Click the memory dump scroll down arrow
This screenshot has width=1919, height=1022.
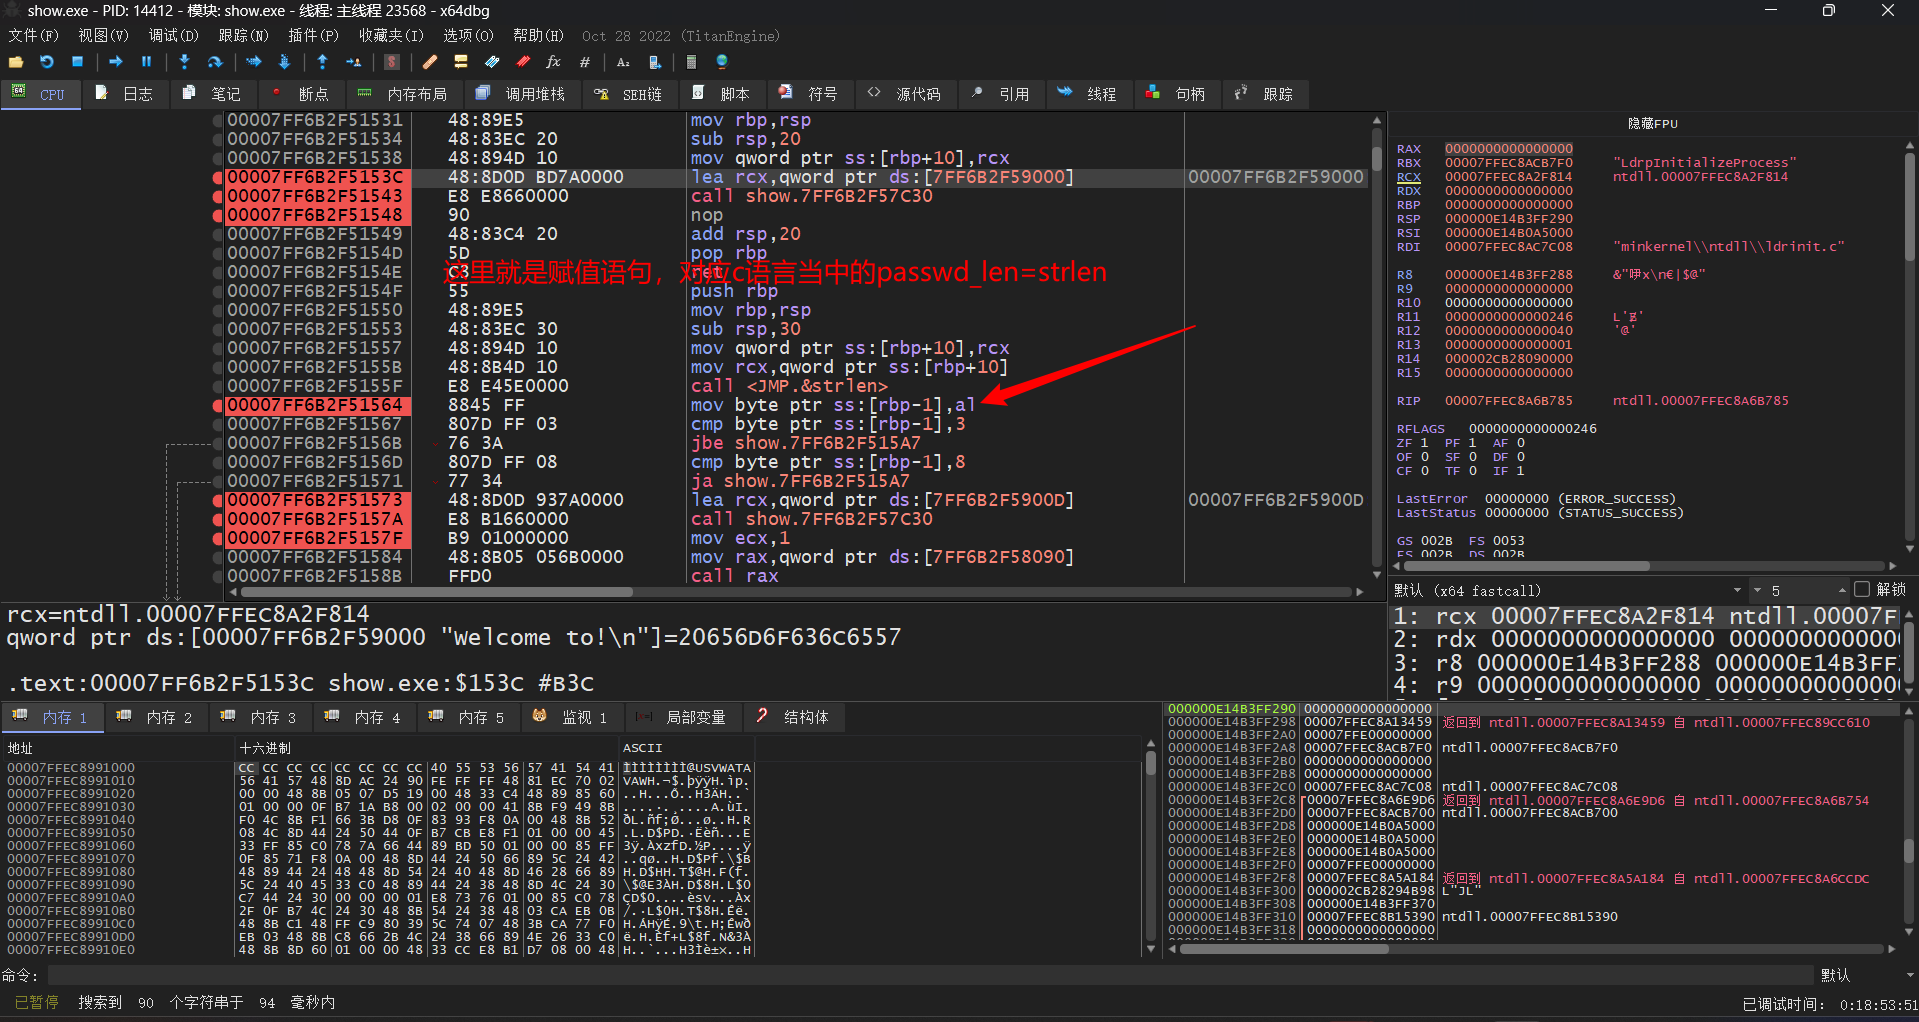(1150, 948)
